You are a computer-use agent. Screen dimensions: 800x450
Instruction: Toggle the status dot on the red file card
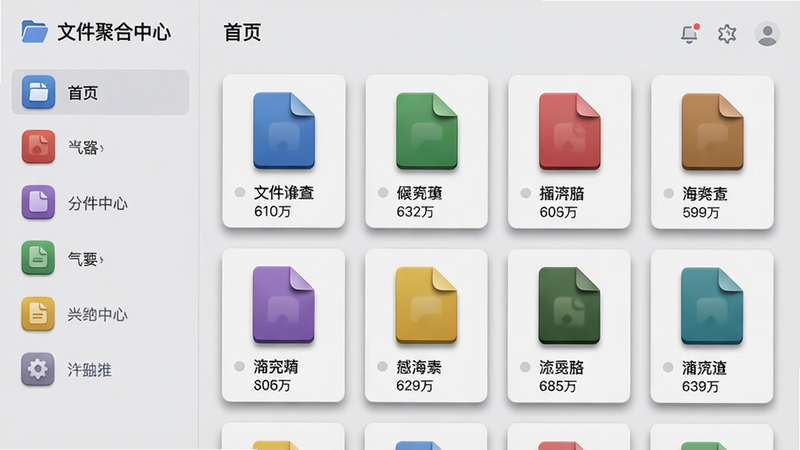[x=526, y=193]
